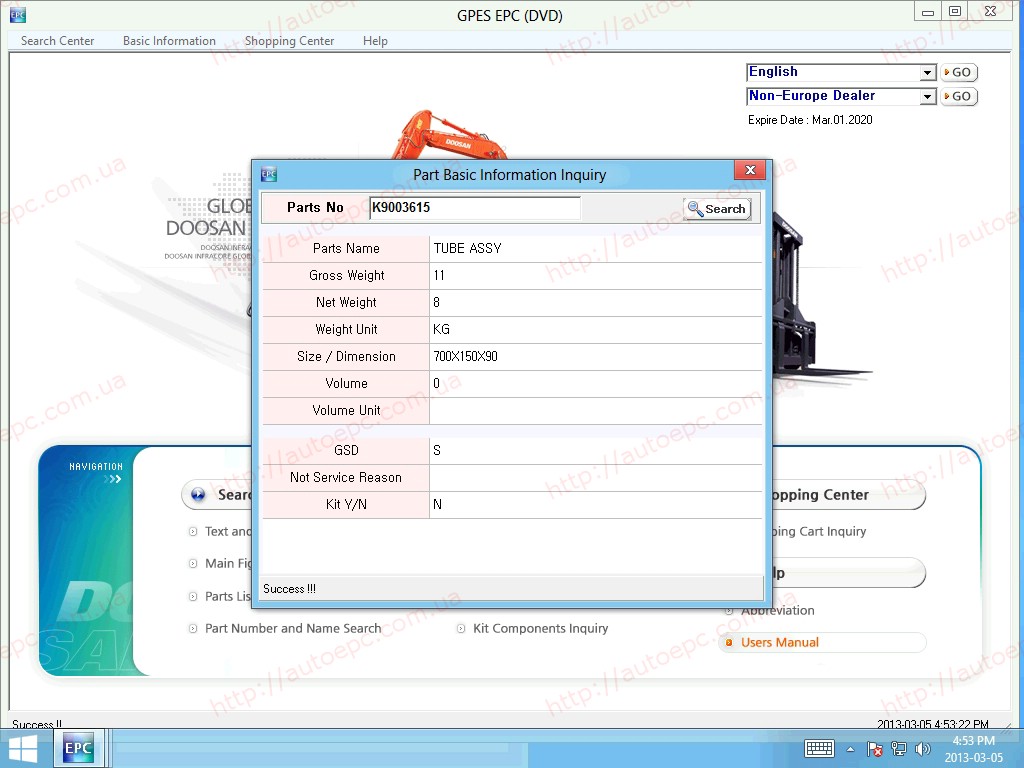Viewport: 1024px width, 768px height.
Task: Click the taskbar clock showing 4:53 PM
Action: click(973, 749)
